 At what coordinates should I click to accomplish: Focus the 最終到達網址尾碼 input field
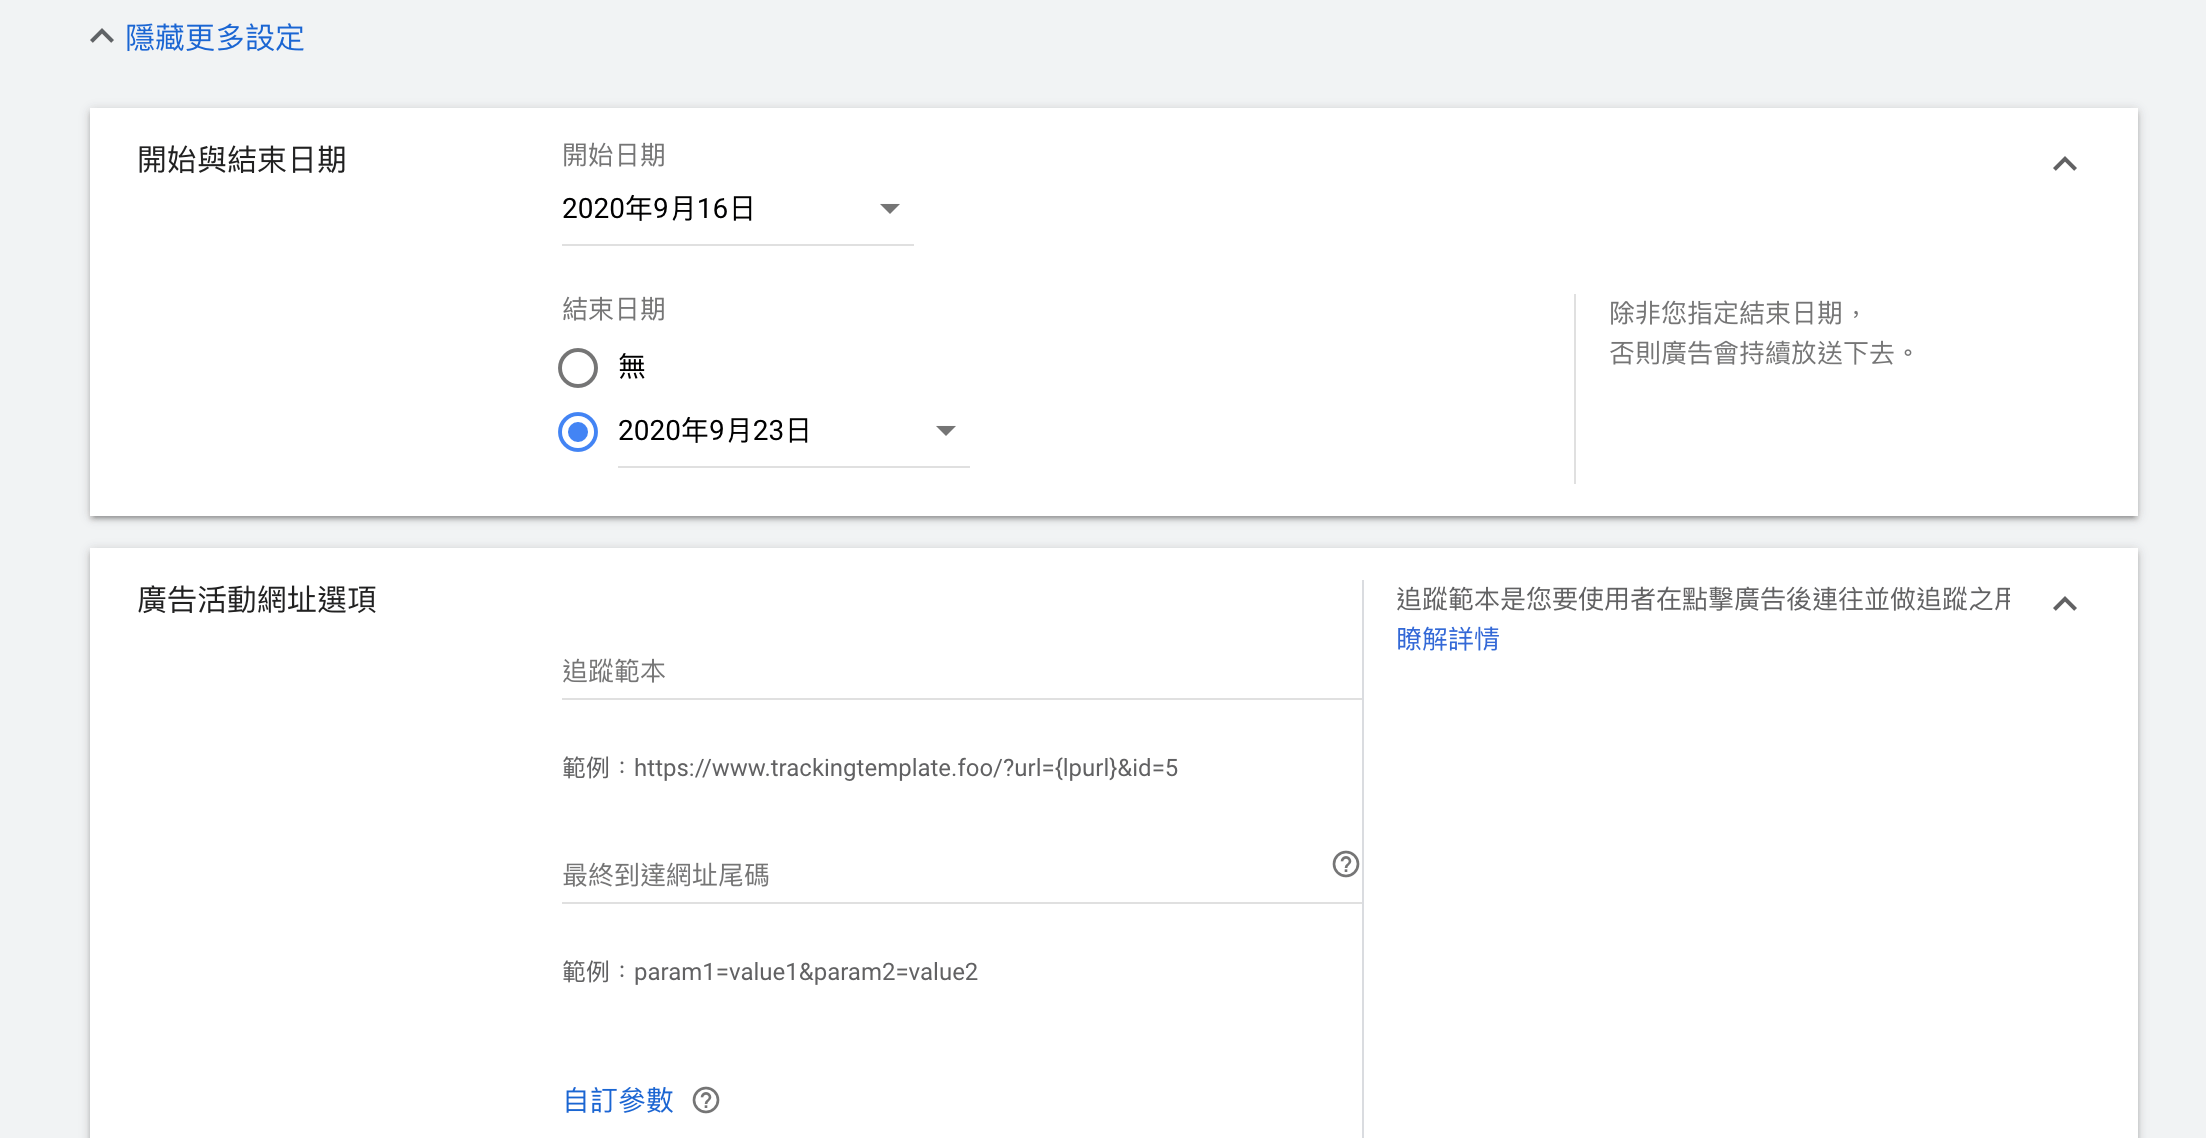click(940, 876)
